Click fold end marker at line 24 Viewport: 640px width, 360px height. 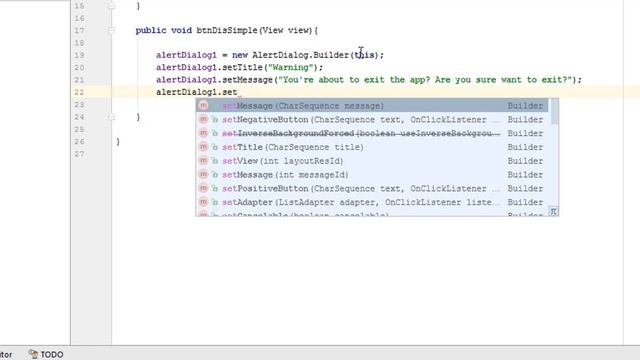click(111, 117)
